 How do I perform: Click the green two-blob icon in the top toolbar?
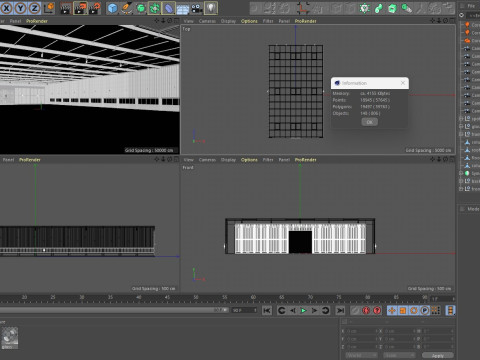point(379,8)
